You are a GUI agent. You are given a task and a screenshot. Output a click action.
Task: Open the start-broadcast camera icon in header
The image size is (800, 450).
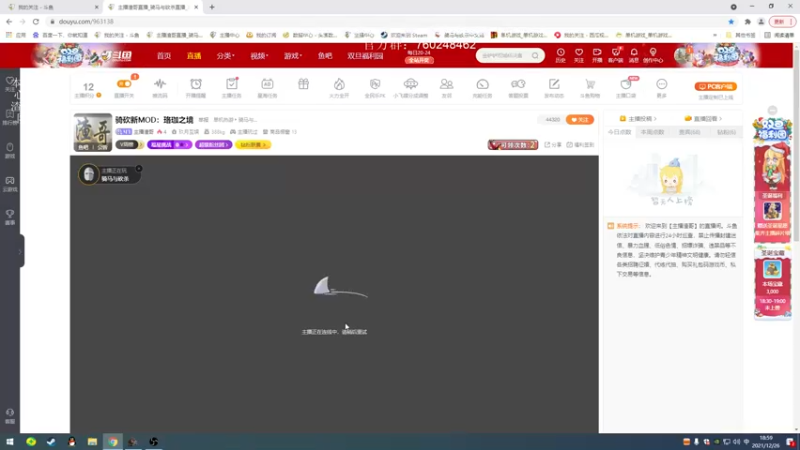[x=597, y=55]
